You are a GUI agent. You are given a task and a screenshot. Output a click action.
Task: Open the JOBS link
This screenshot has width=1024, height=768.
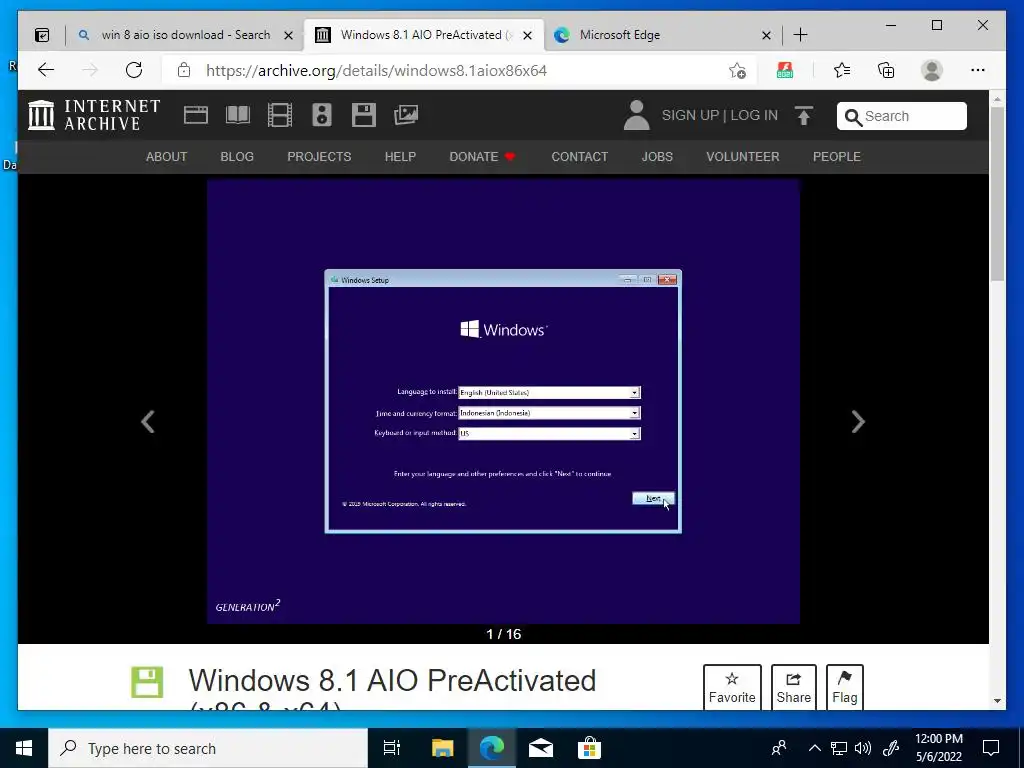tap(657, 157)
